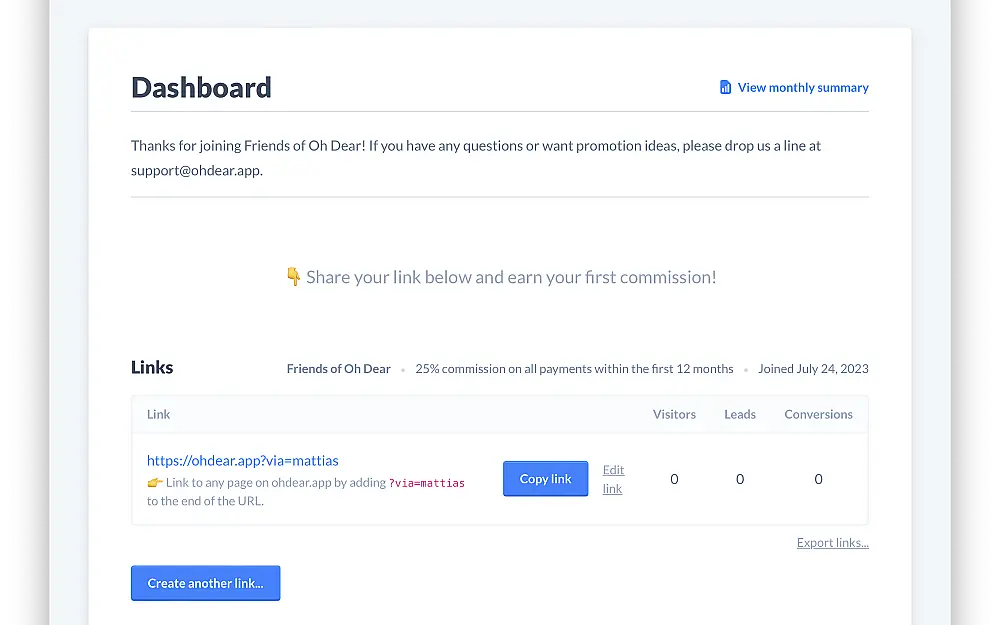Click the Joined July 24, 2023 text
Screen dimensions: 1000x625
point(813,369)
